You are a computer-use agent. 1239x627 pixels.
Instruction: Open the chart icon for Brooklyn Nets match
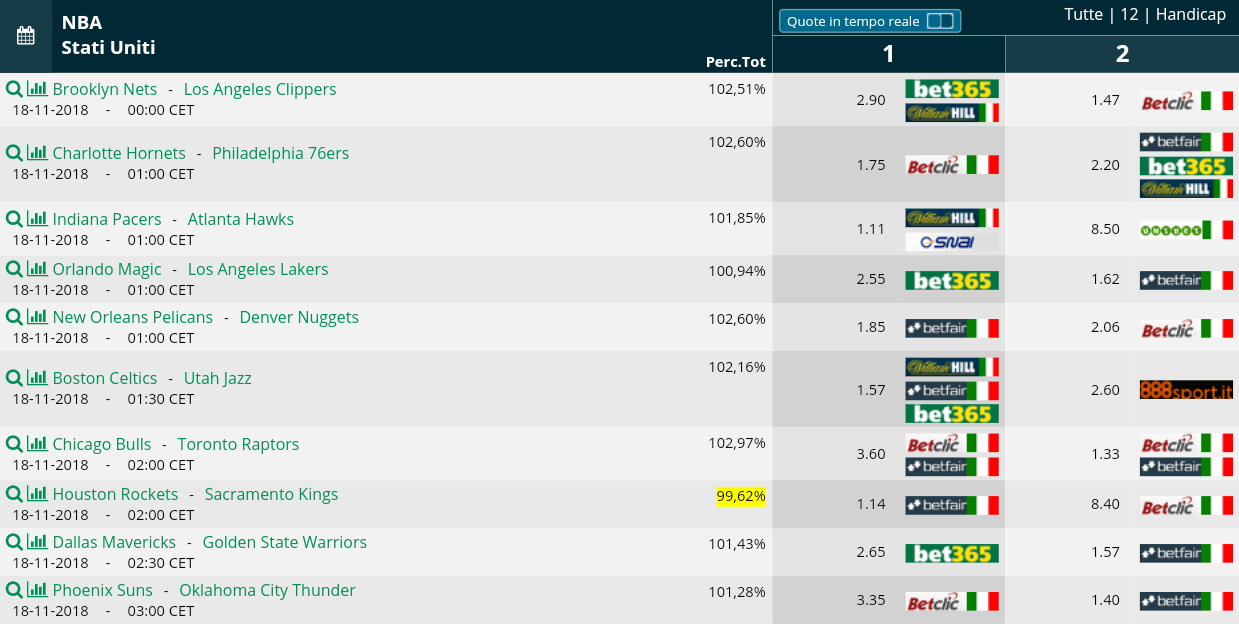click(37, 89)
